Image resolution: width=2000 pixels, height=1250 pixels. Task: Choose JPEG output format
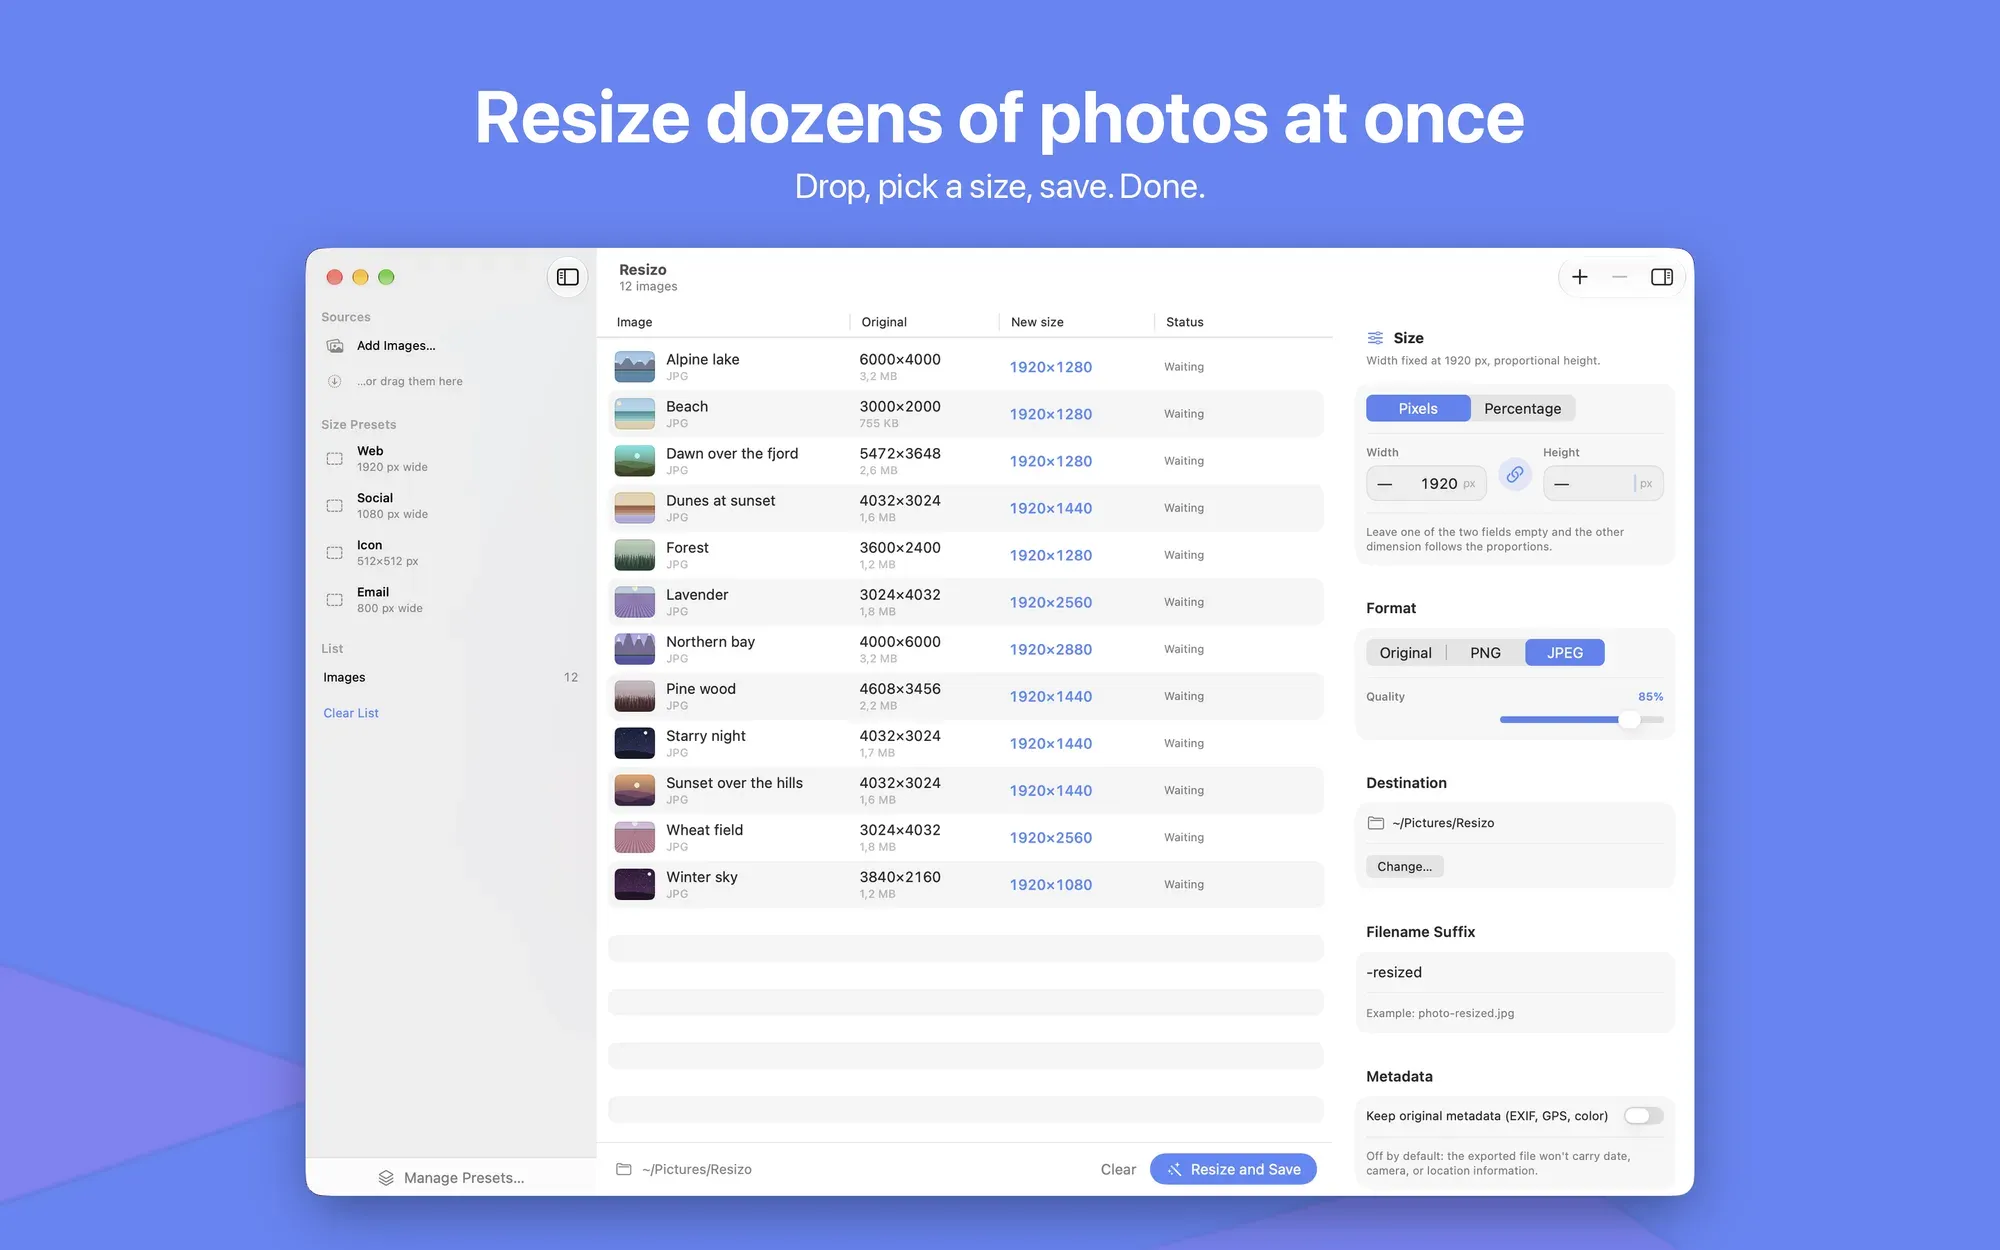pyautogui.click(x=1565, y=653)
